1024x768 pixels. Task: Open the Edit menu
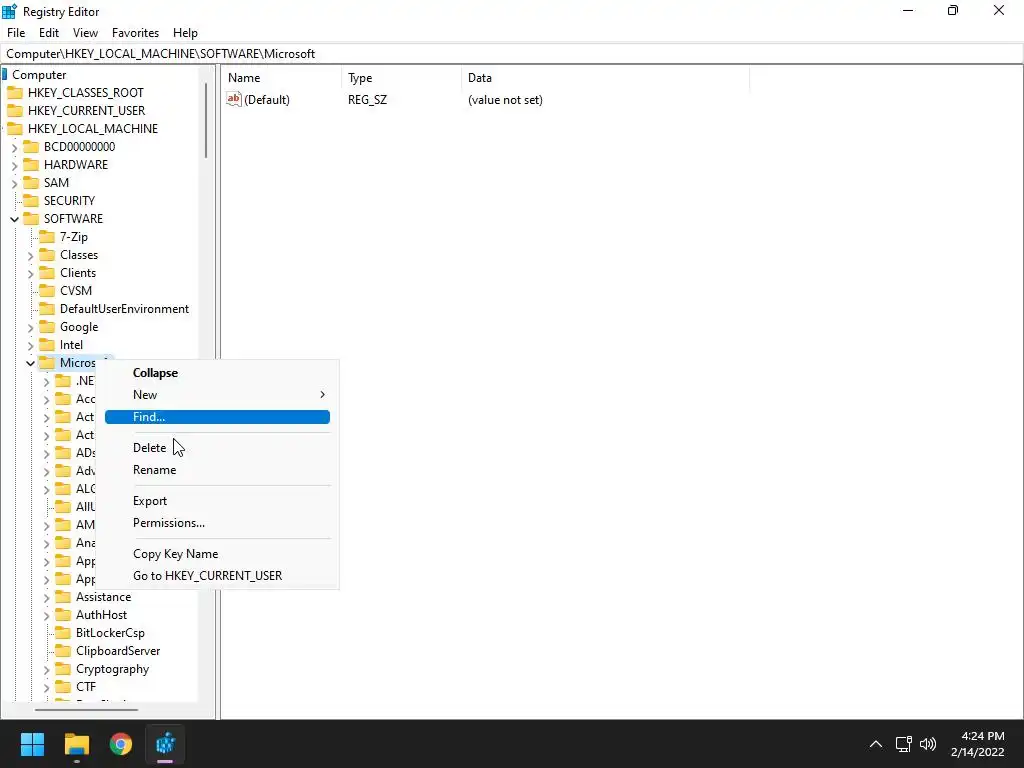point(49,33)
